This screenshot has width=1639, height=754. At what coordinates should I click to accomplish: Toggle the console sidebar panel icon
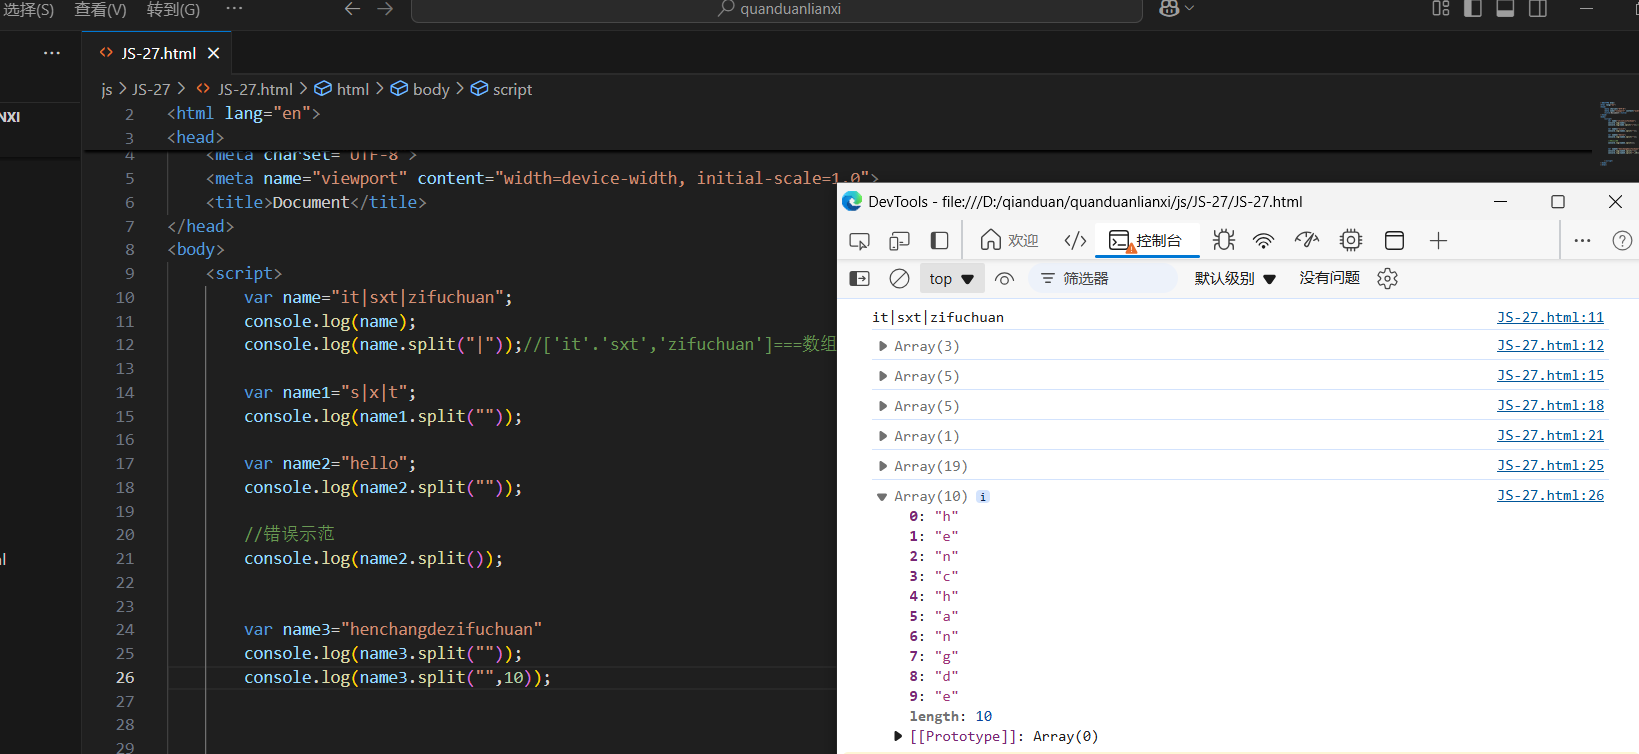860,279
